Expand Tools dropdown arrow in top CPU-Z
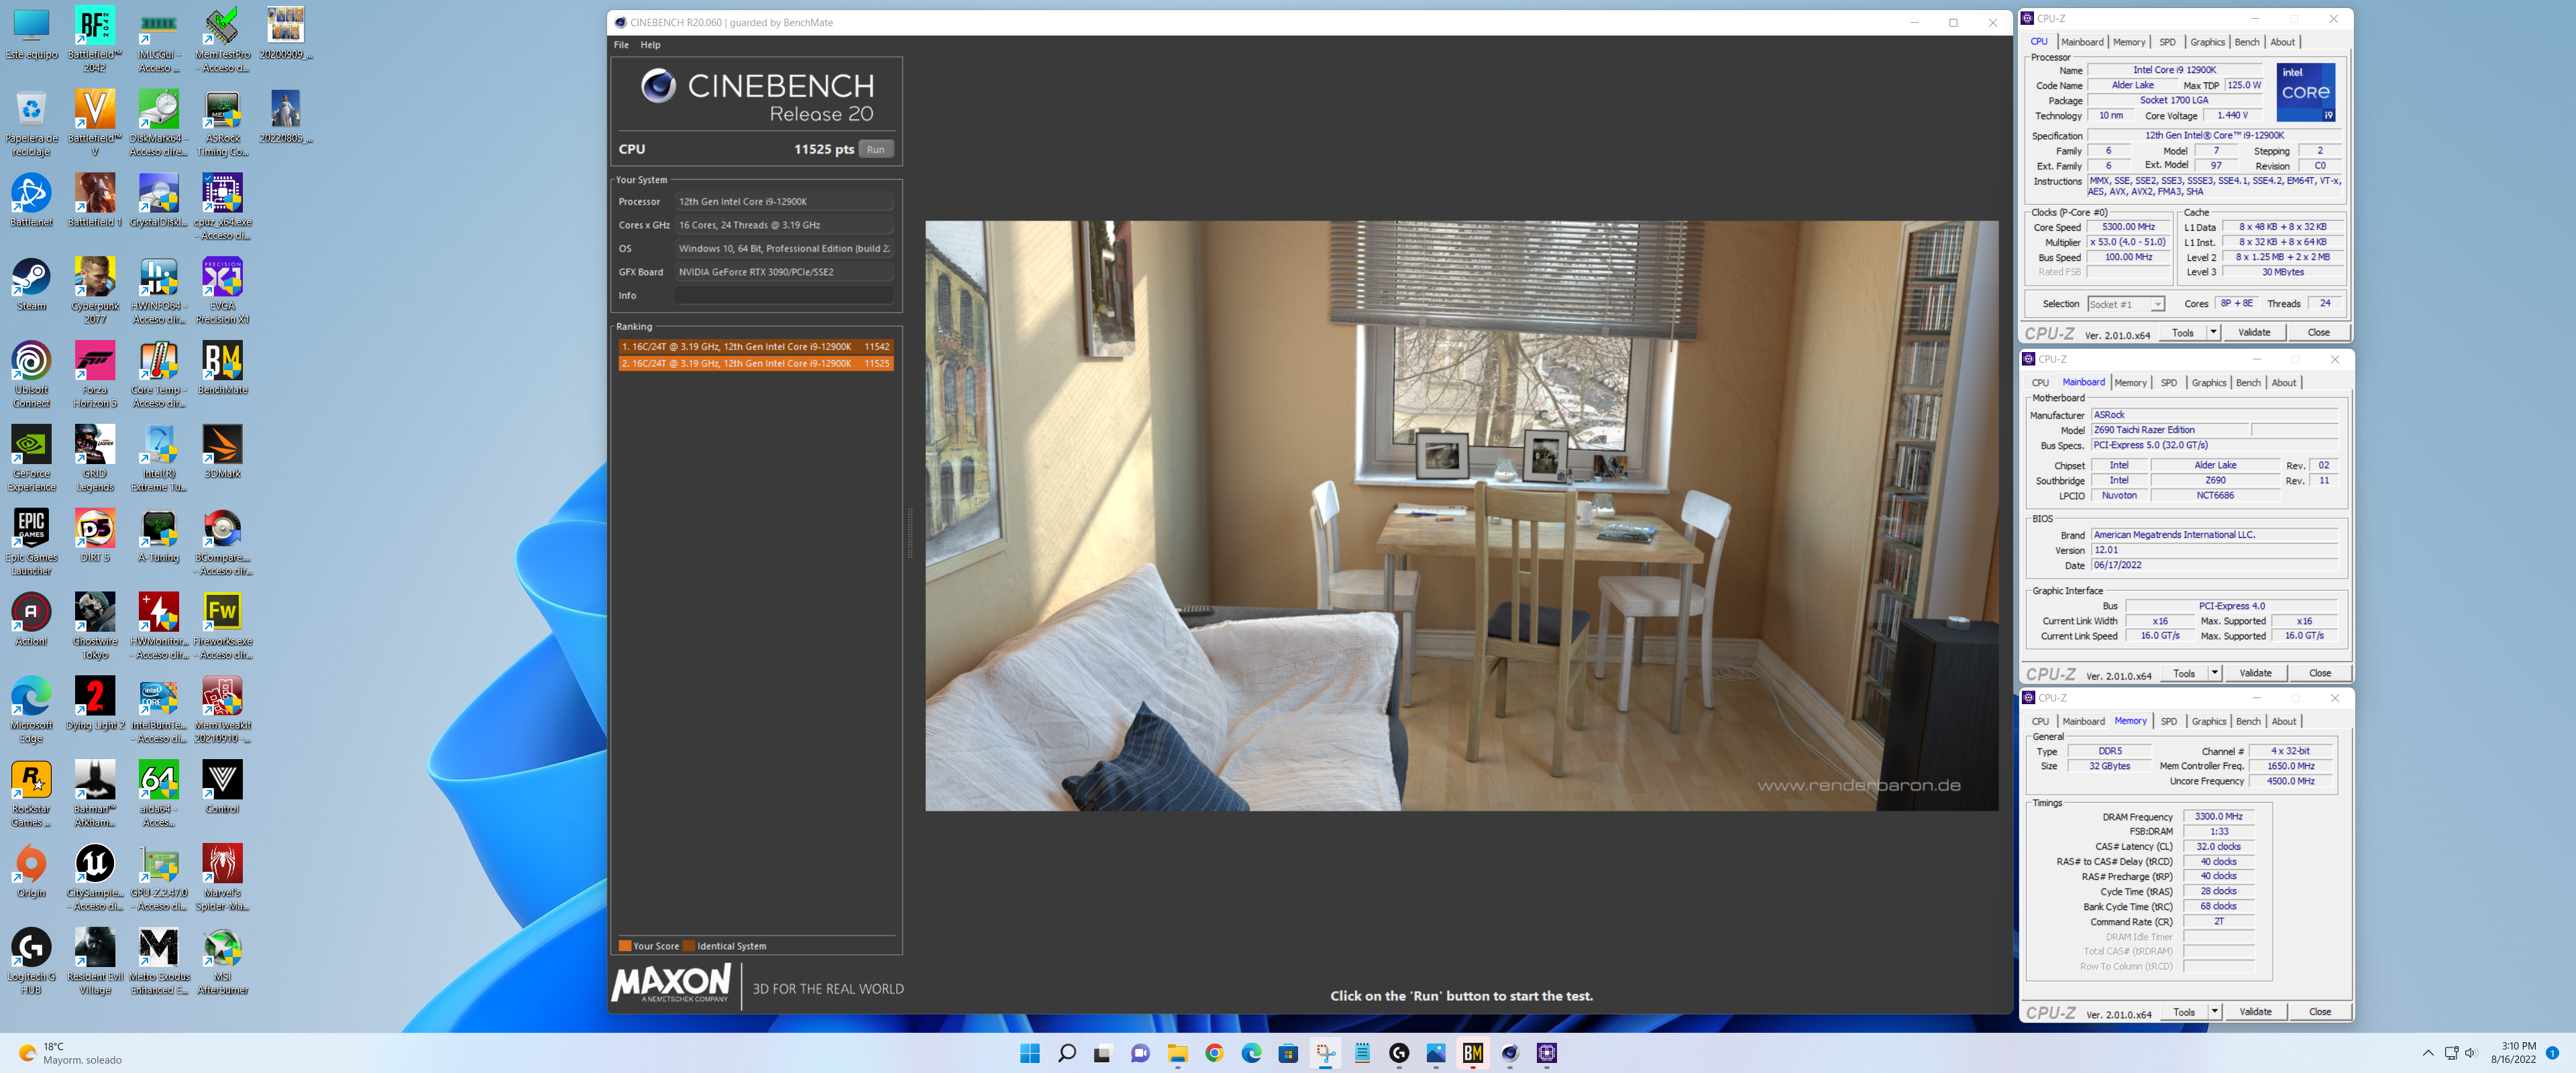 [2213, 332]
